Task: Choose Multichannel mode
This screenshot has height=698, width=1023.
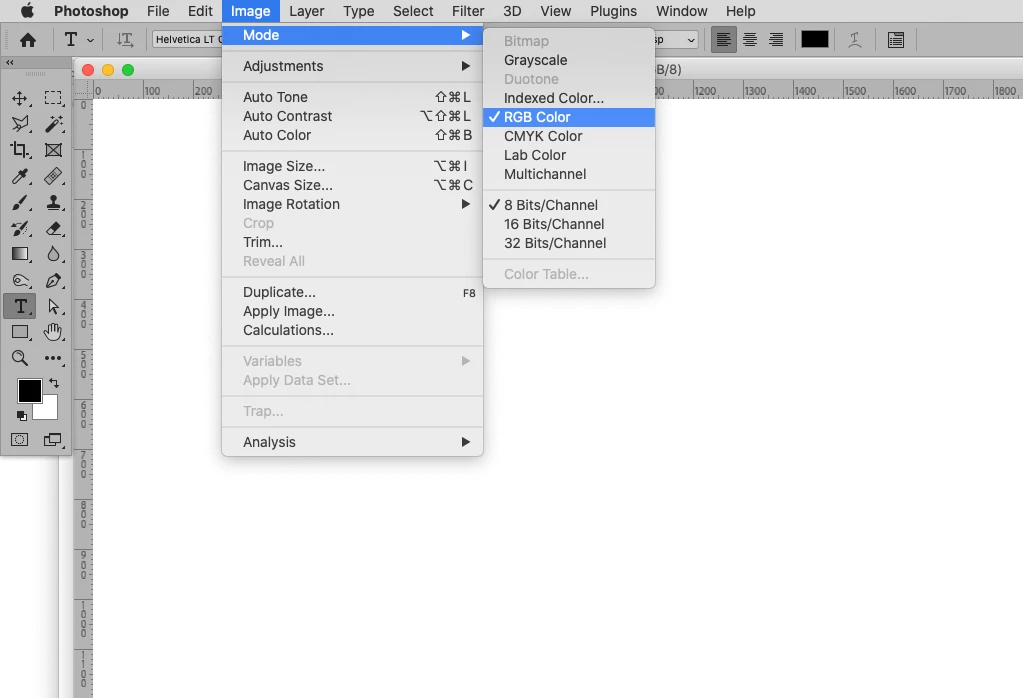Action: [x=569, y=174]
